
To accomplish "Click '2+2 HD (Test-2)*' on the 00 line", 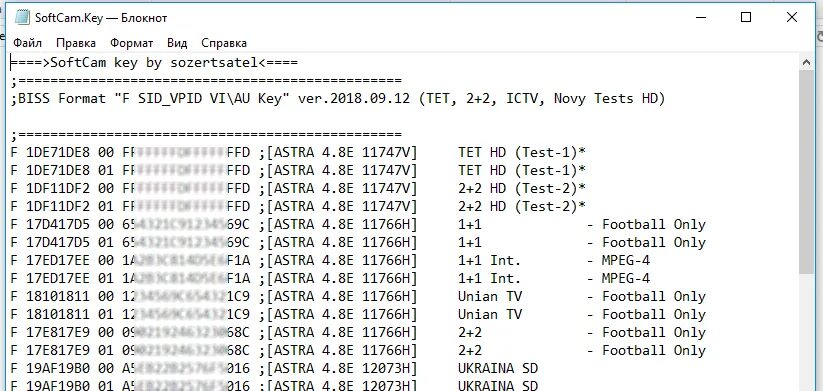I will coord(522,188).
